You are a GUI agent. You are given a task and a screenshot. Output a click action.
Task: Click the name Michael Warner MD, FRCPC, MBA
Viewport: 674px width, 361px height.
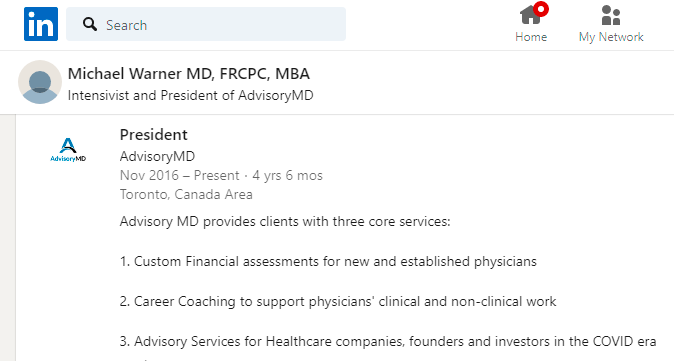pyautogui.click(x=189, y=74)
